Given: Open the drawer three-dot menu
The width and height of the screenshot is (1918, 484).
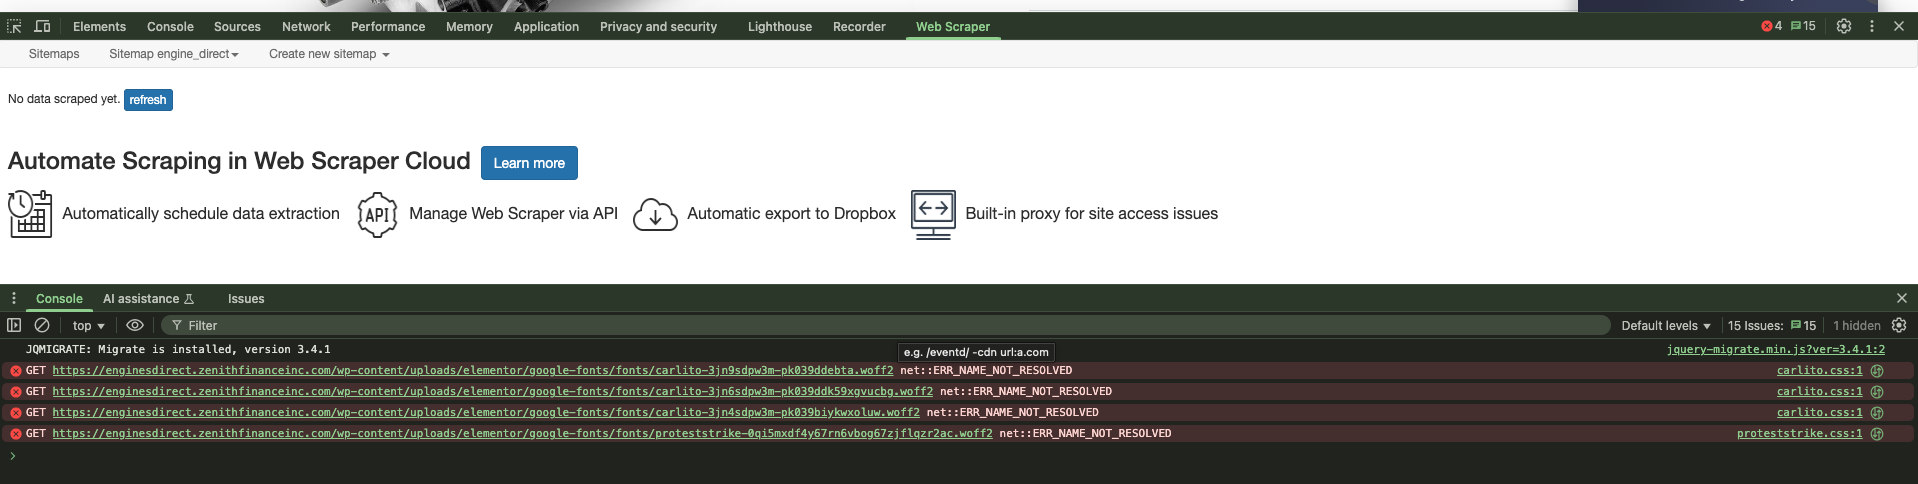Looking at the screenshot, I should tap(14, 298).
